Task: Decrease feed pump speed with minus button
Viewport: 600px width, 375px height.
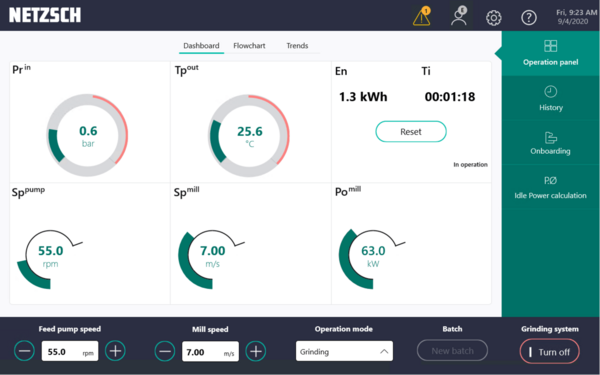Action: pos(24,351)
